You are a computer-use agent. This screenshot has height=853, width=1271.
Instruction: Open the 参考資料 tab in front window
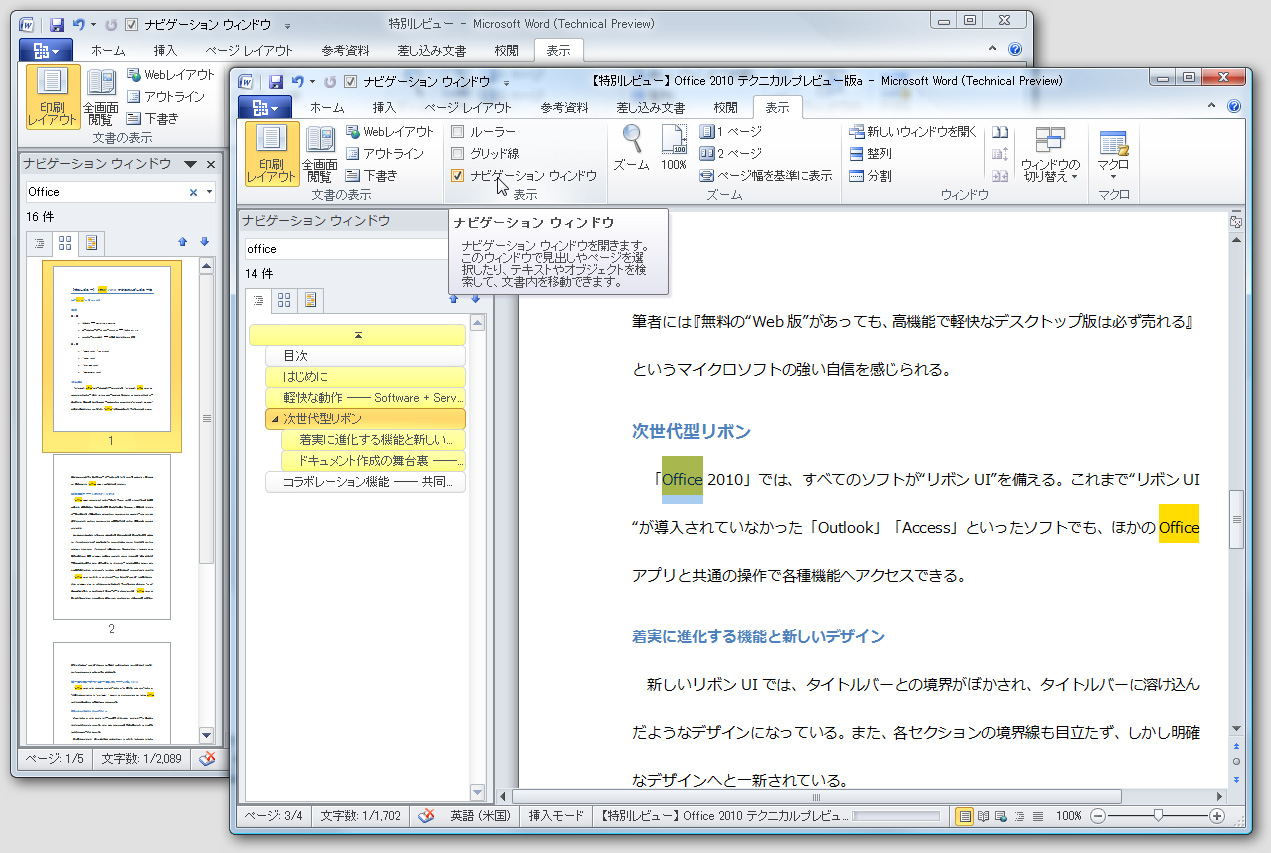point(564,107)
